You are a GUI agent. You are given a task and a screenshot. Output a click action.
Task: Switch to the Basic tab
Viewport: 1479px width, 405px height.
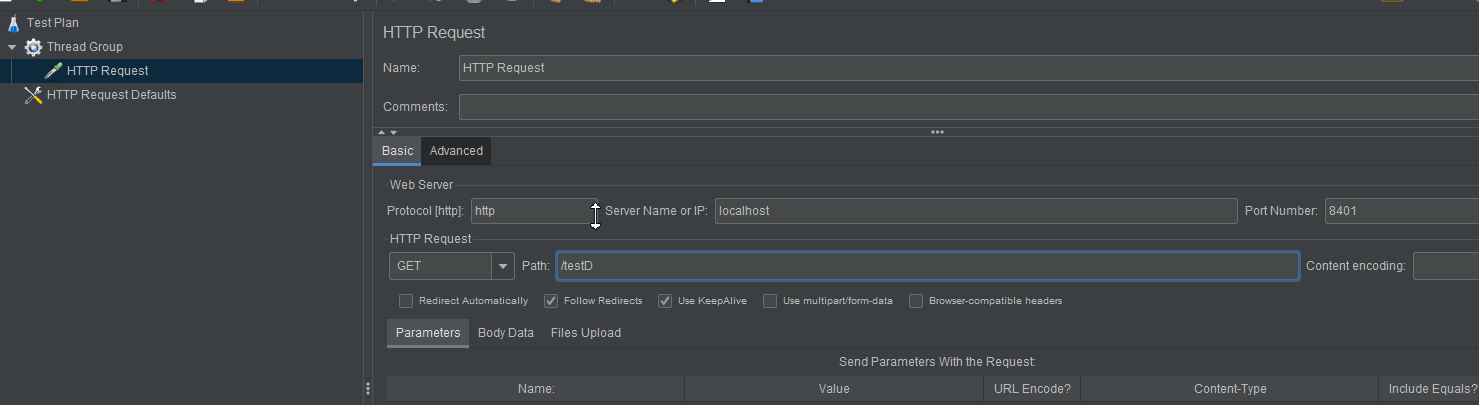[397, 151]
